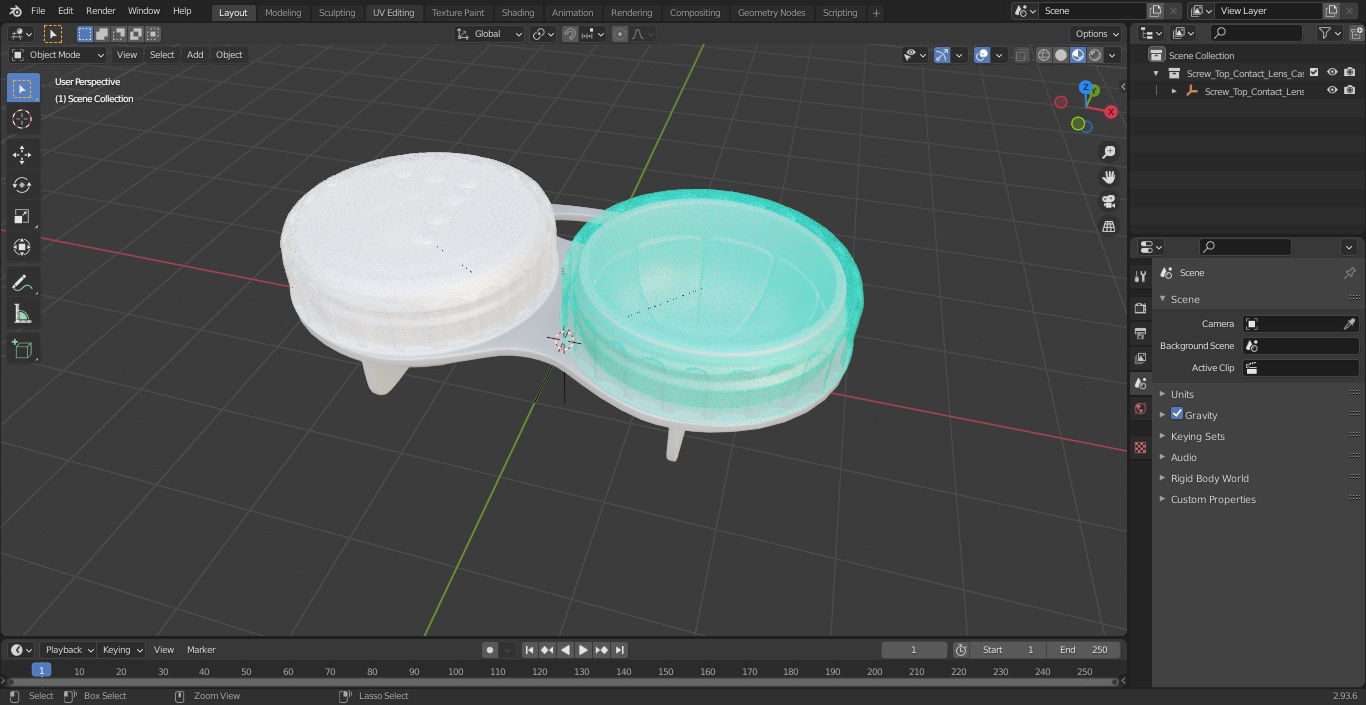Expand the Keying Sets panel
The height and width of the screenshot is (705, 1366).
click(x=1197, y=436)
